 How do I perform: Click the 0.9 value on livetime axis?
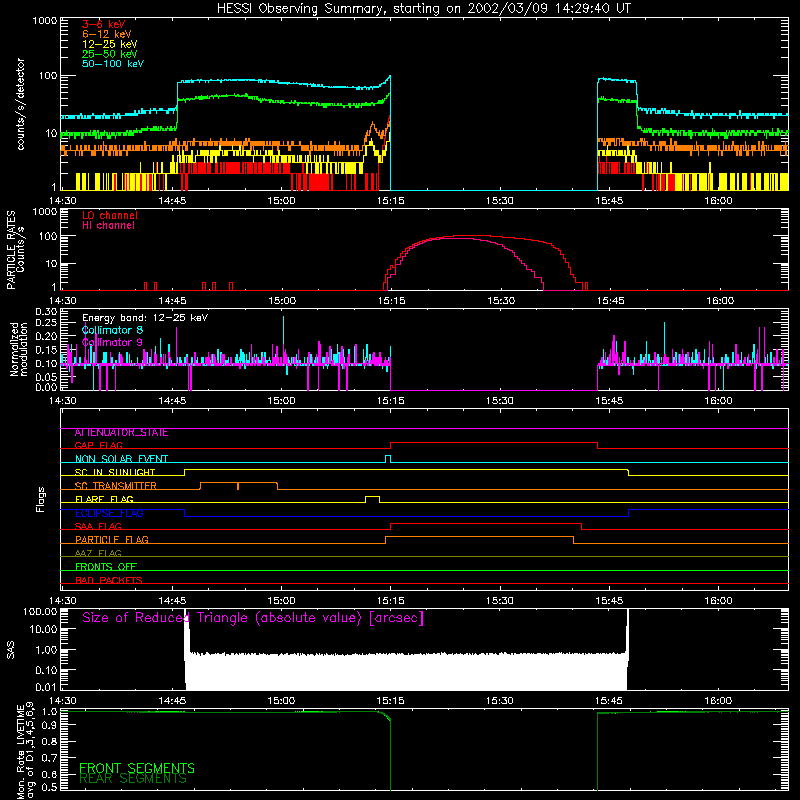tap(49, 725)
